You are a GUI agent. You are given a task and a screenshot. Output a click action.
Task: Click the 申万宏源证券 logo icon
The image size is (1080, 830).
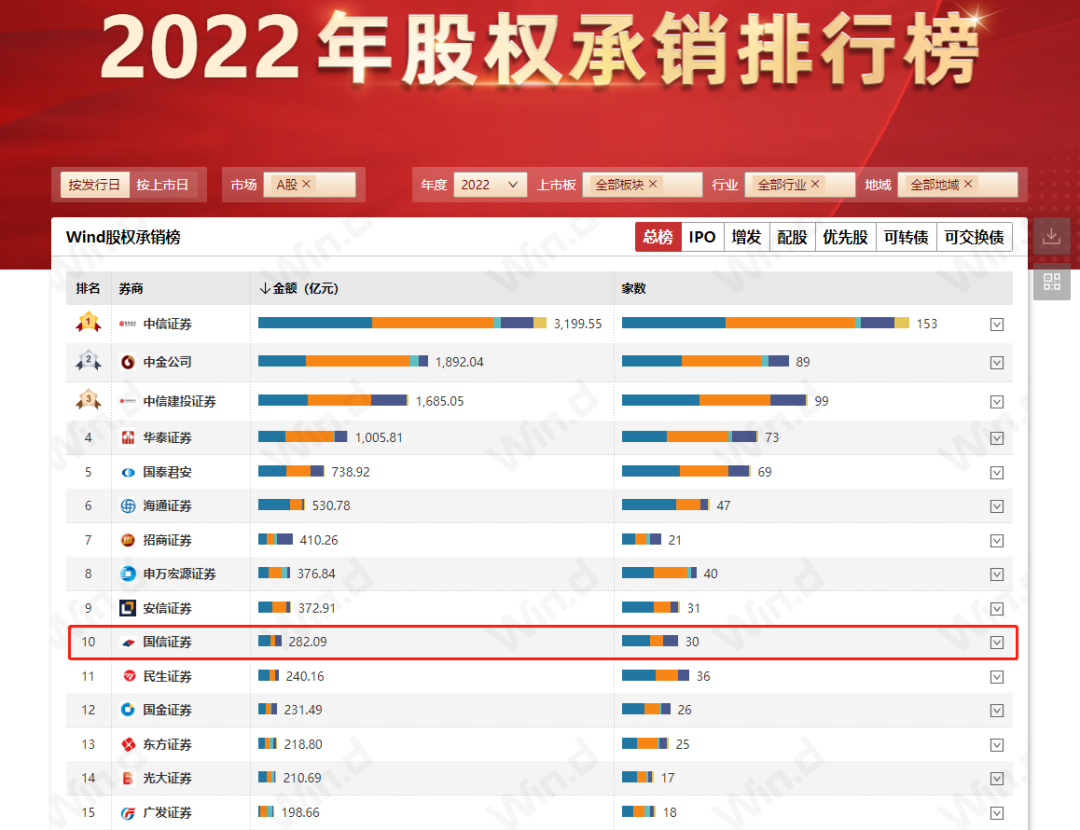(127, 573)
